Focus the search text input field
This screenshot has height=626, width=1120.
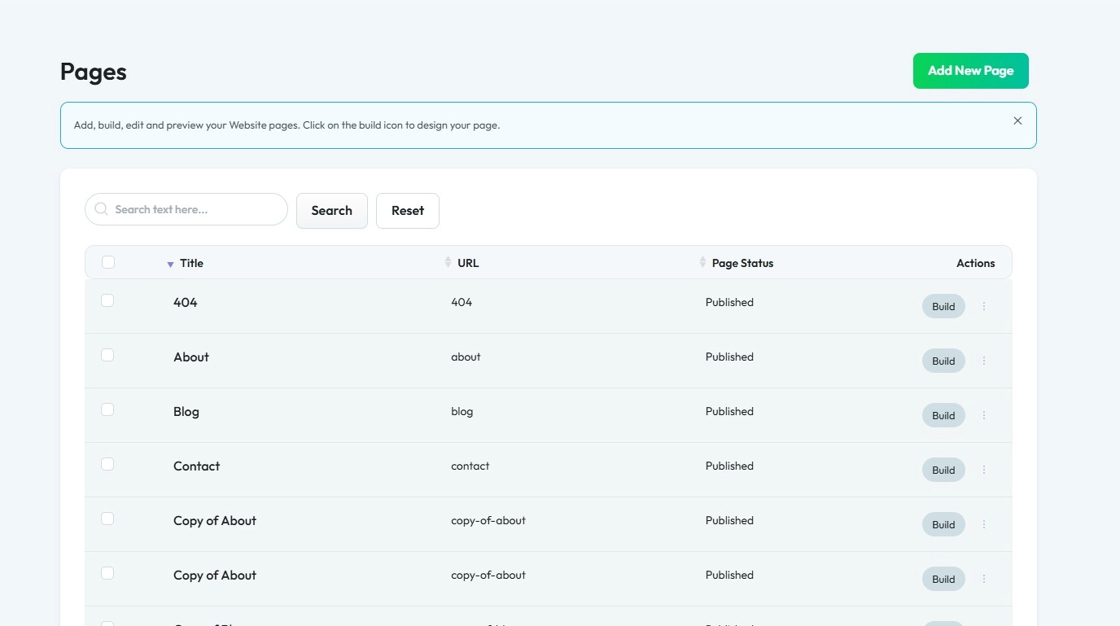(x=195, y=210)
